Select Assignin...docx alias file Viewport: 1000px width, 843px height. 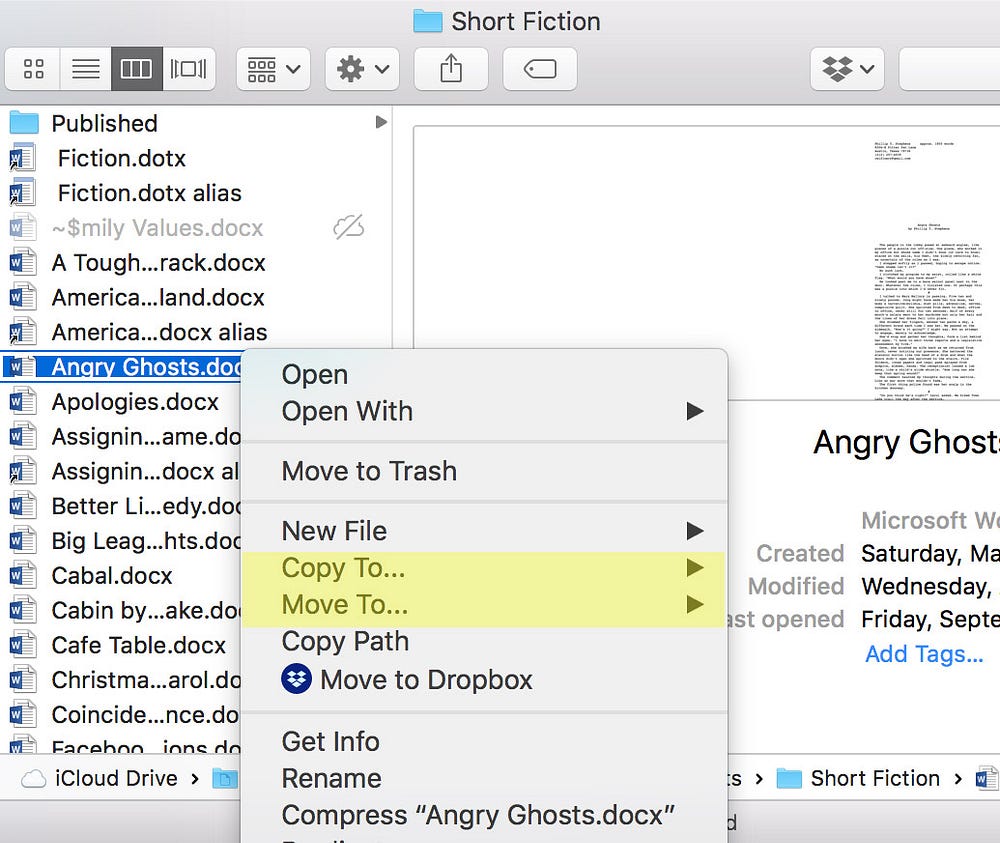pyautogui.click(x=122, y=471)
